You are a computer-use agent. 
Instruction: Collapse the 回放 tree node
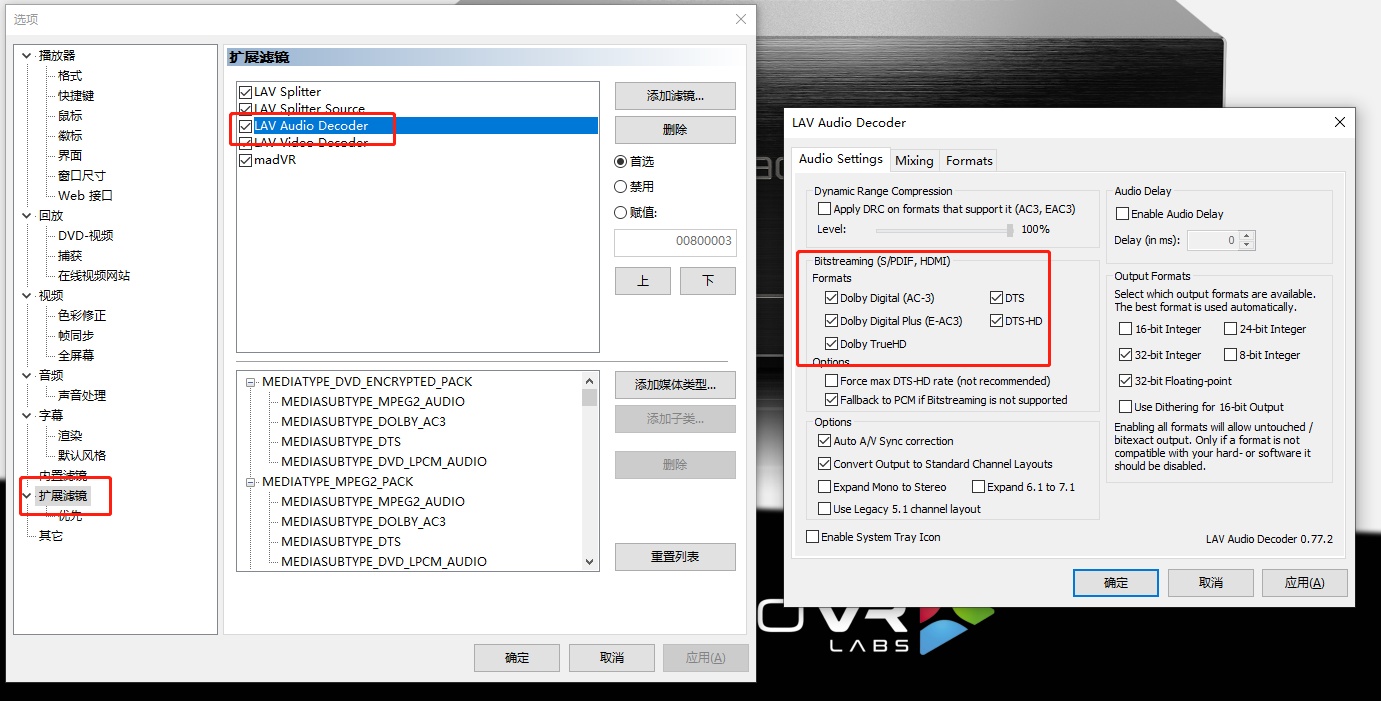(x=27, y=216)
